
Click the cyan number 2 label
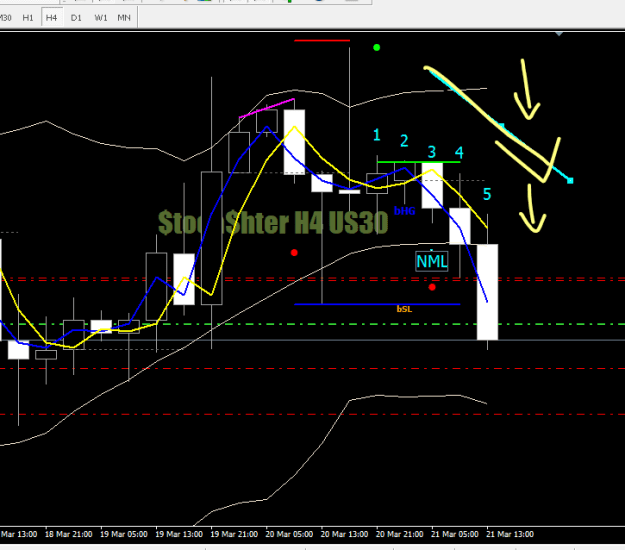404,141
